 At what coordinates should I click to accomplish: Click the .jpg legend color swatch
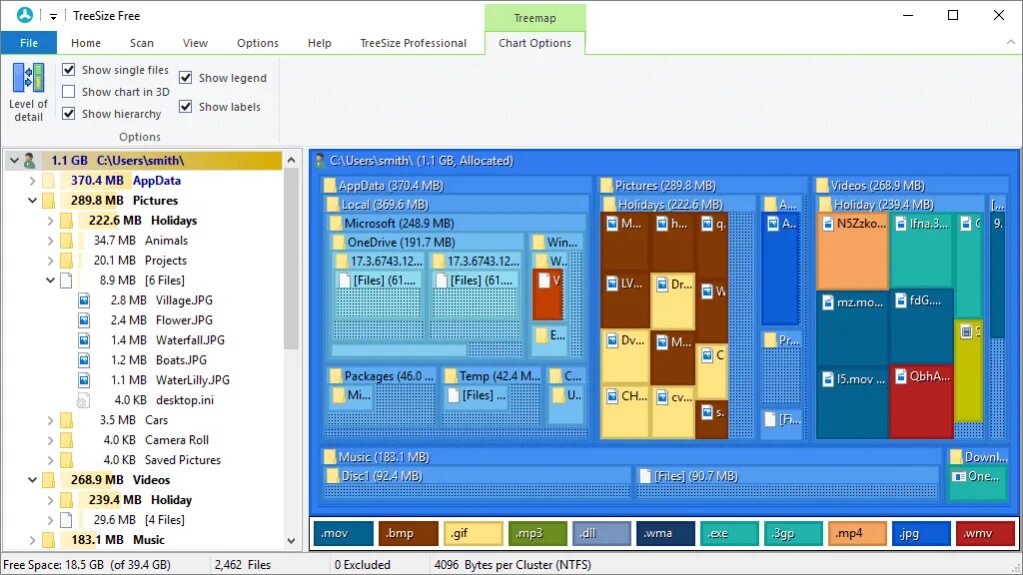(x=921, y=533)
